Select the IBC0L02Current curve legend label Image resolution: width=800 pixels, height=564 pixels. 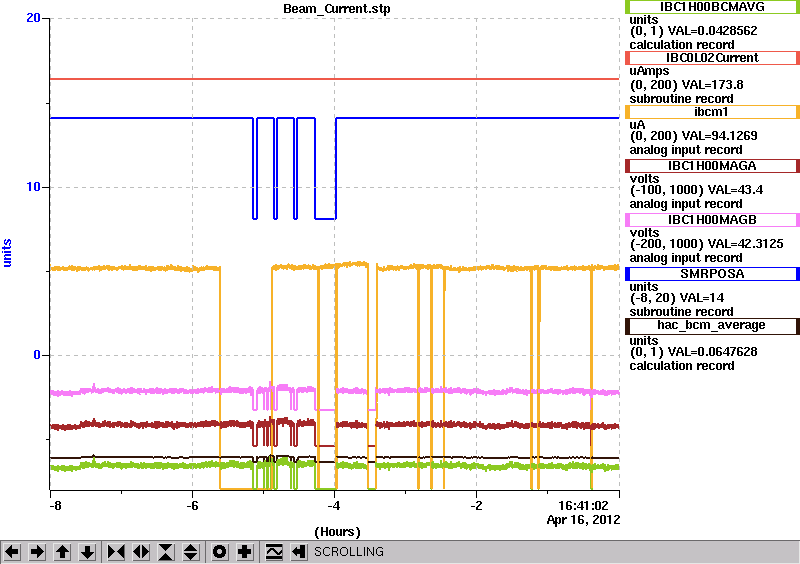click(x=712, y=58)
